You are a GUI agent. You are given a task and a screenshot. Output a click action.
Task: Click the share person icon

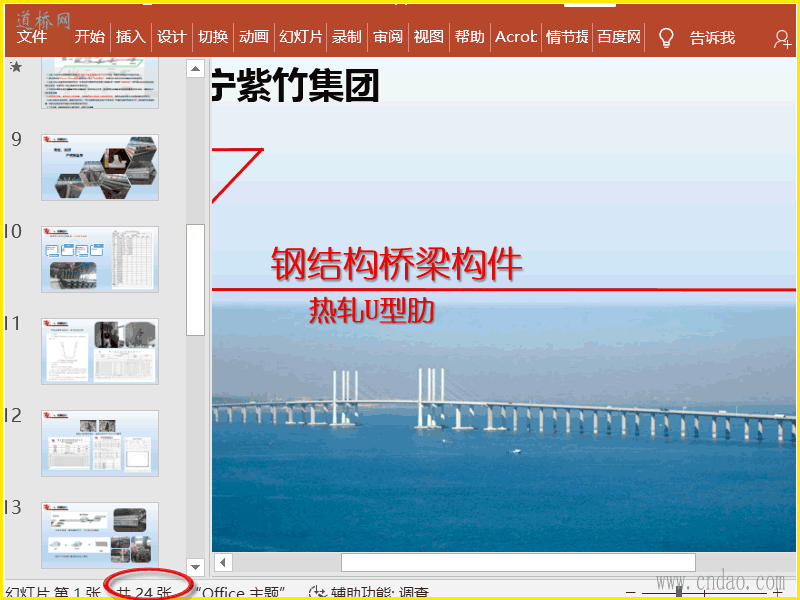tap(782, 39)
